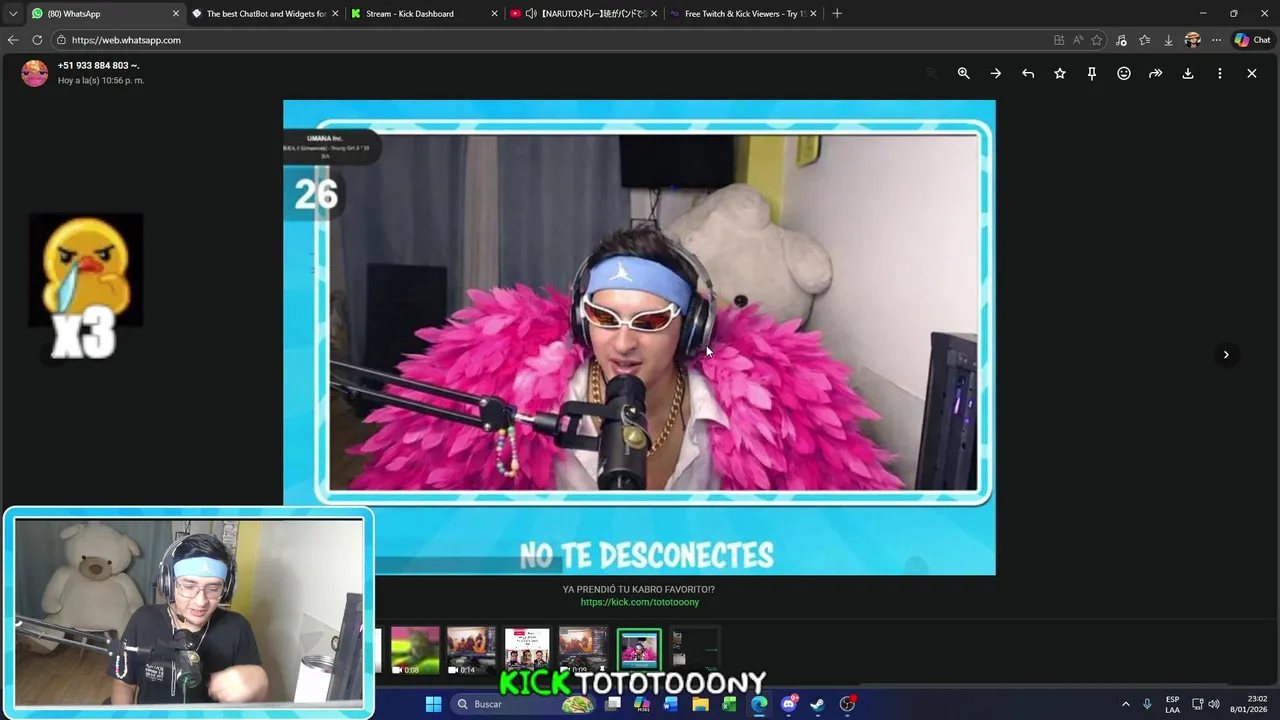The height and width of the screenshot is (720, 1280).
Task: Open the Edge favorites list
Action: (x=1144, y=40)
